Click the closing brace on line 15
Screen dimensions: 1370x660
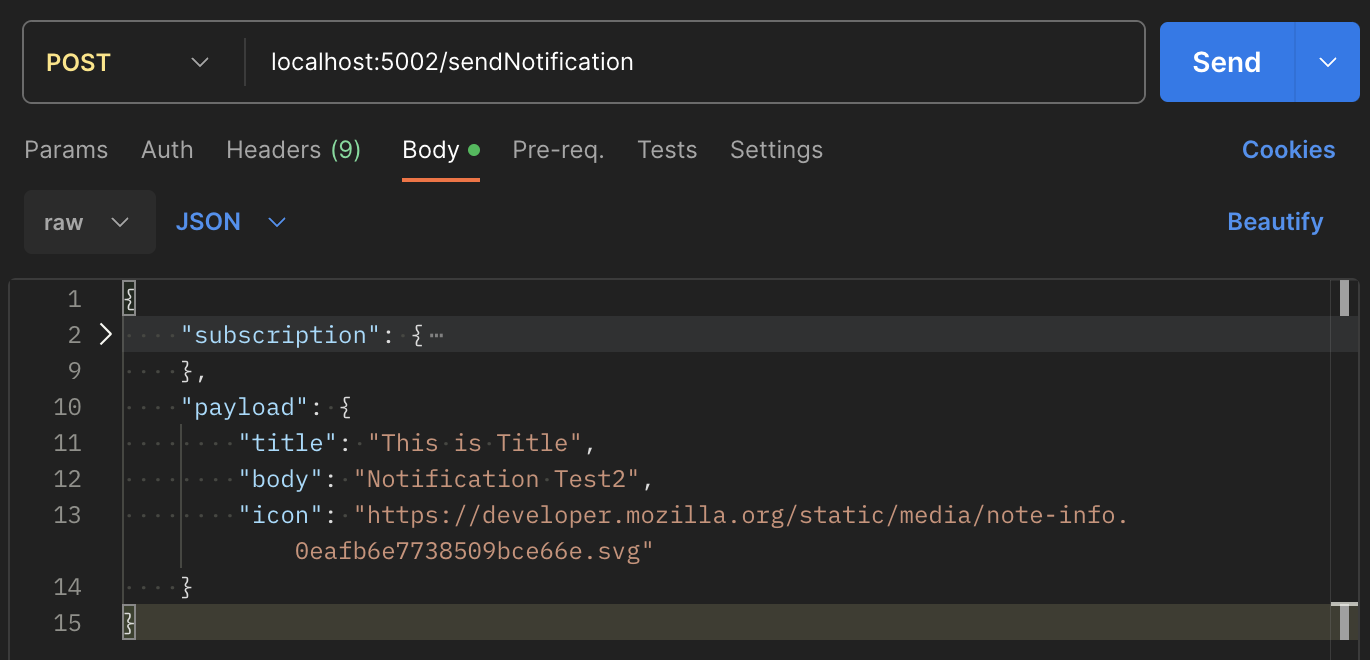click(128, 623)
